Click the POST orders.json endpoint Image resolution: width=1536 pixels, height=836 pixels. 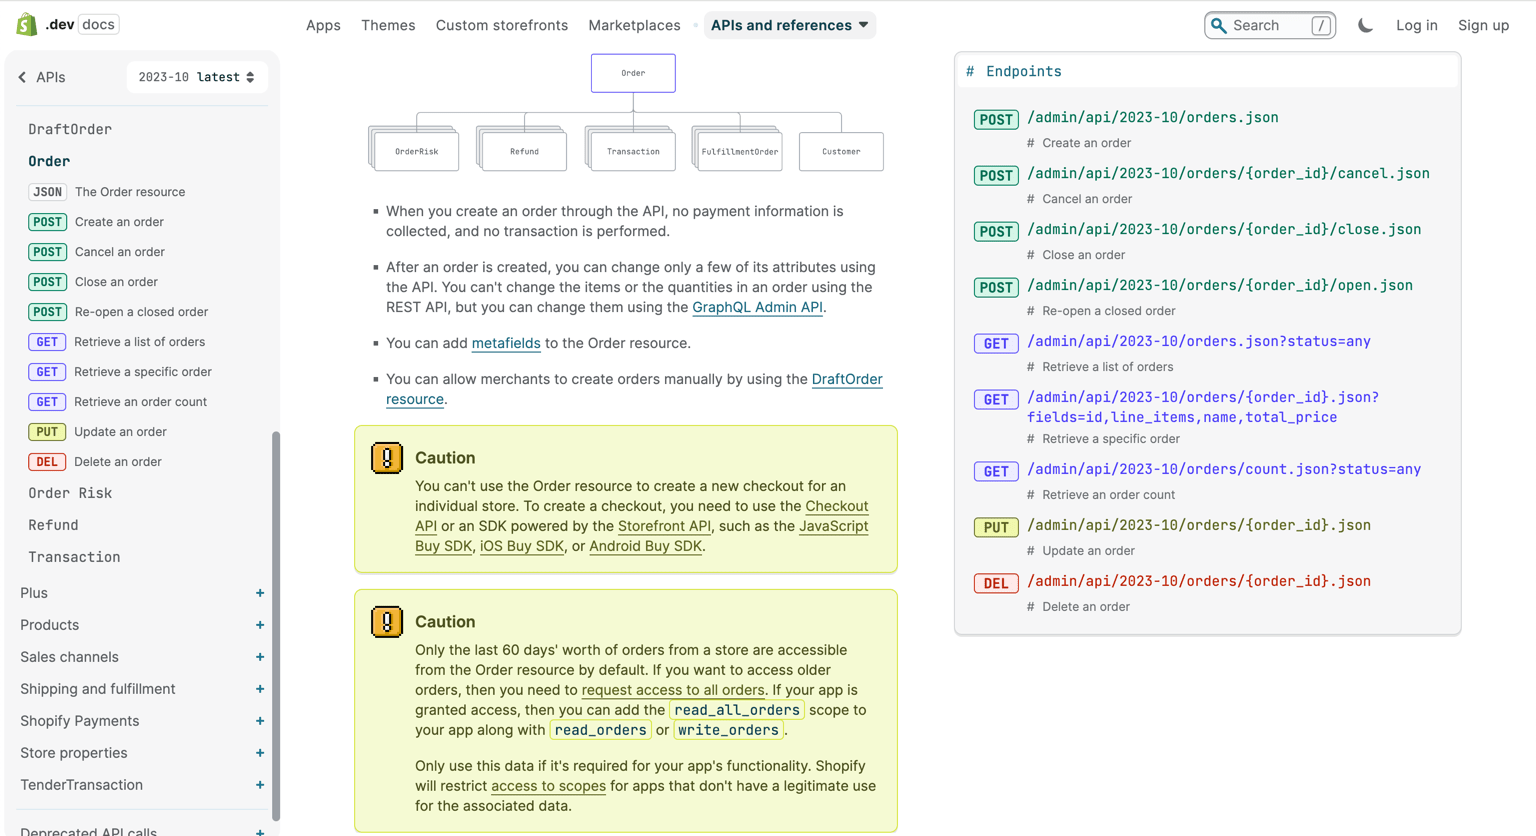(x=1152, y=117)
